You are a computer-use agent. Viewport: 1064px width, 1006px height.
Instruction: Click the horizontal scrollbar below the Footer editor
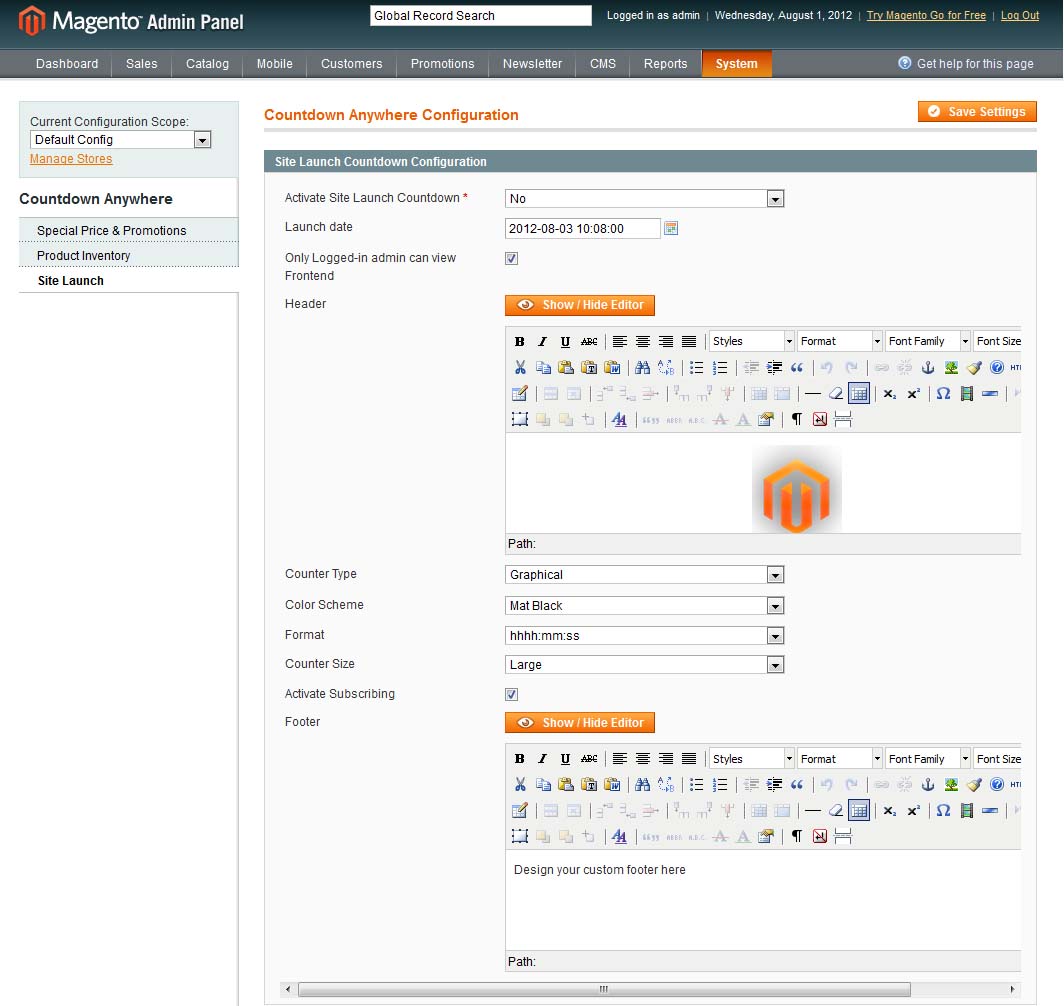[604, 989]
